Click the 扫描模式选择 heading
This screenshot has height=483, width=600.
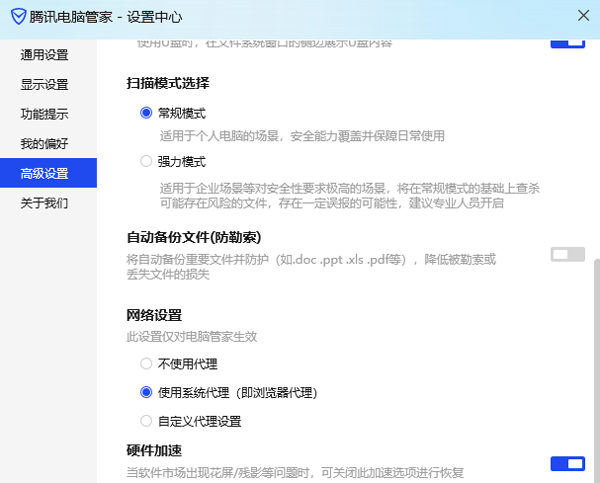pyautogui.click(x=168, y=83)
